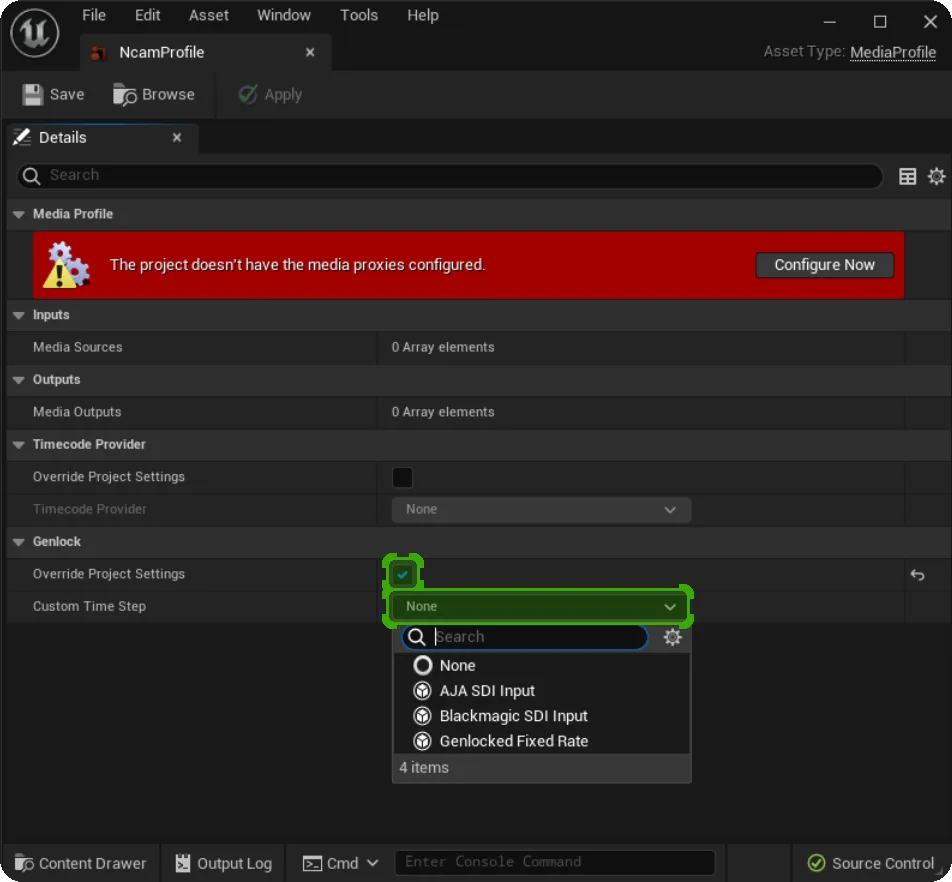Viewport: 952px width, 882px height.
Task: Open the Content Drawer
Action: click(81, 863)
